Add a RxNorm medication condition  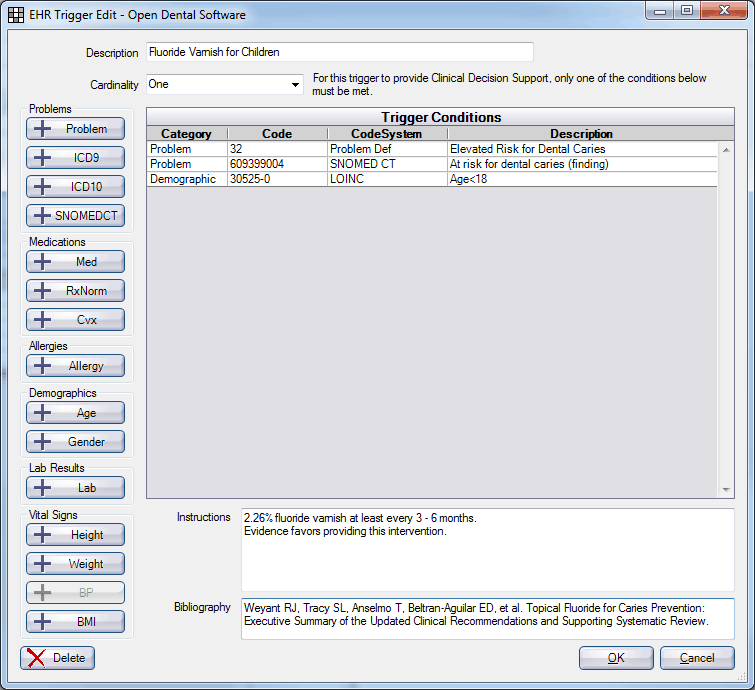tap(76, 291)
